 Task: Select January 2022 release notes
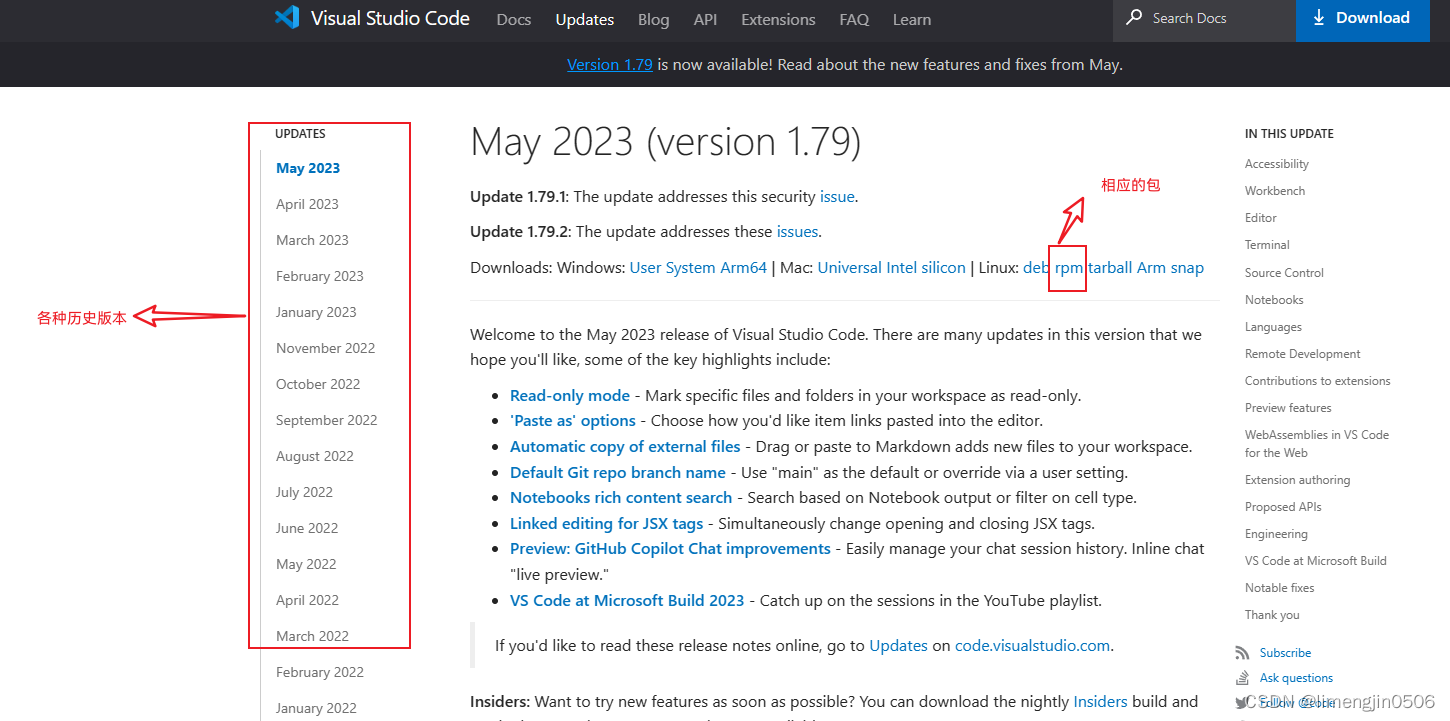click(x=316, y=708)
